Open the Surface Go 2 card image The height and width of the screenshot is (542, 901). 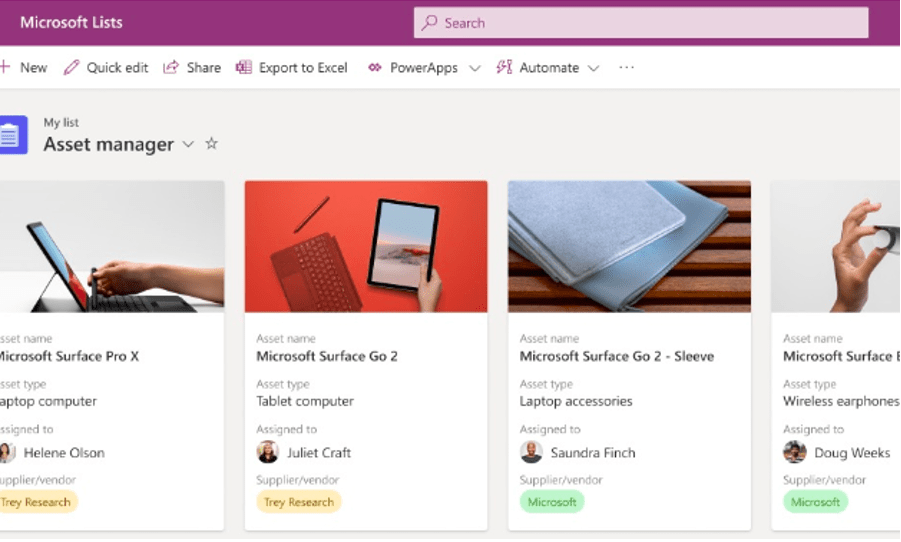coord(366,247)
